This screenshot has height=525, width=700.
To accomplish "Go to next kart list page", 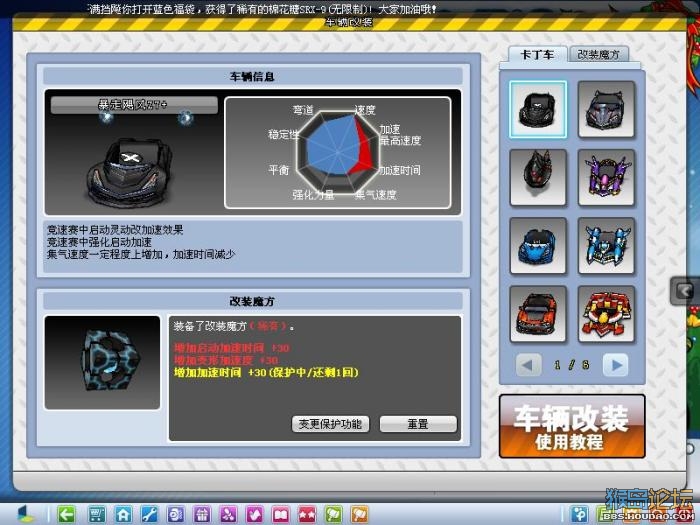I will click(x=616, y=365).
